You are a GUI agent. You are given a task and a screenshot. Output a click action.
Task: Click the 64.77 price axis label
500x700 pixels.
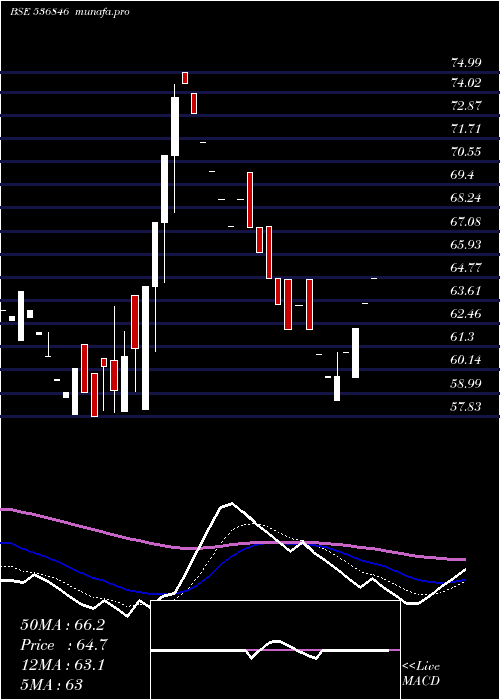point(466,268)
